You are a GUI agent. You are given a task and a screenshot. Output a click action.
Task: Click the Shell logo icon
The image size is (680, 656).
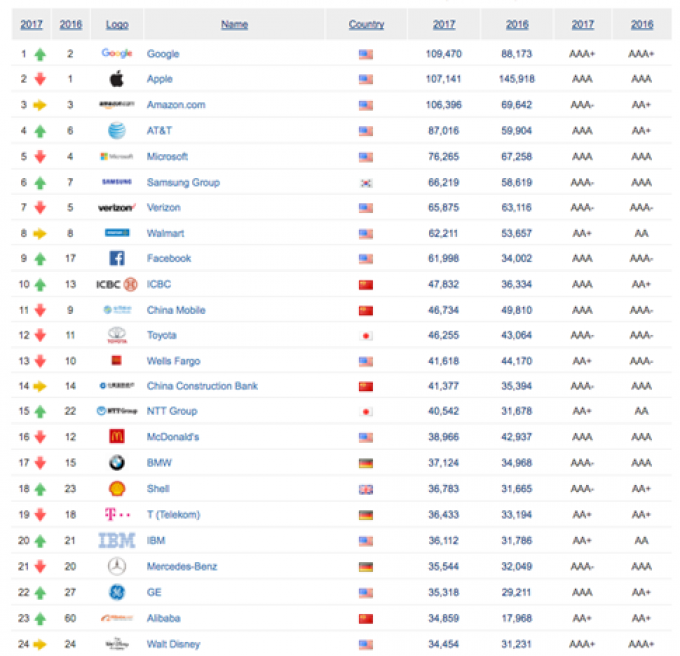click(117, 489)
